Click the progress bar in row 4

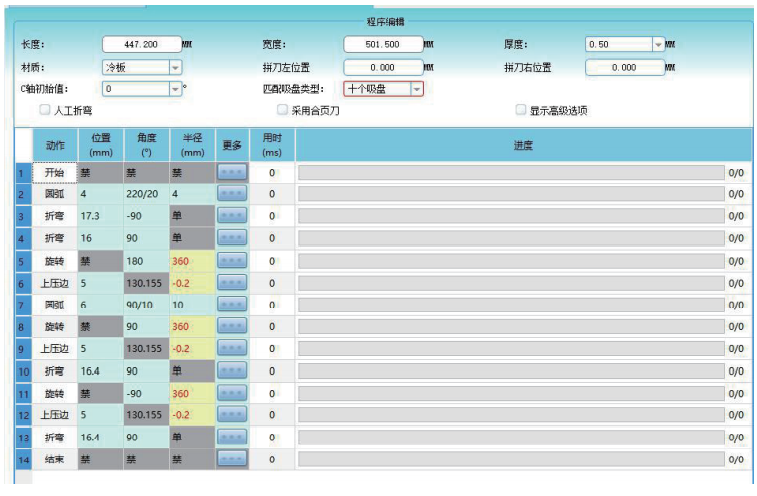click(510, 238)
